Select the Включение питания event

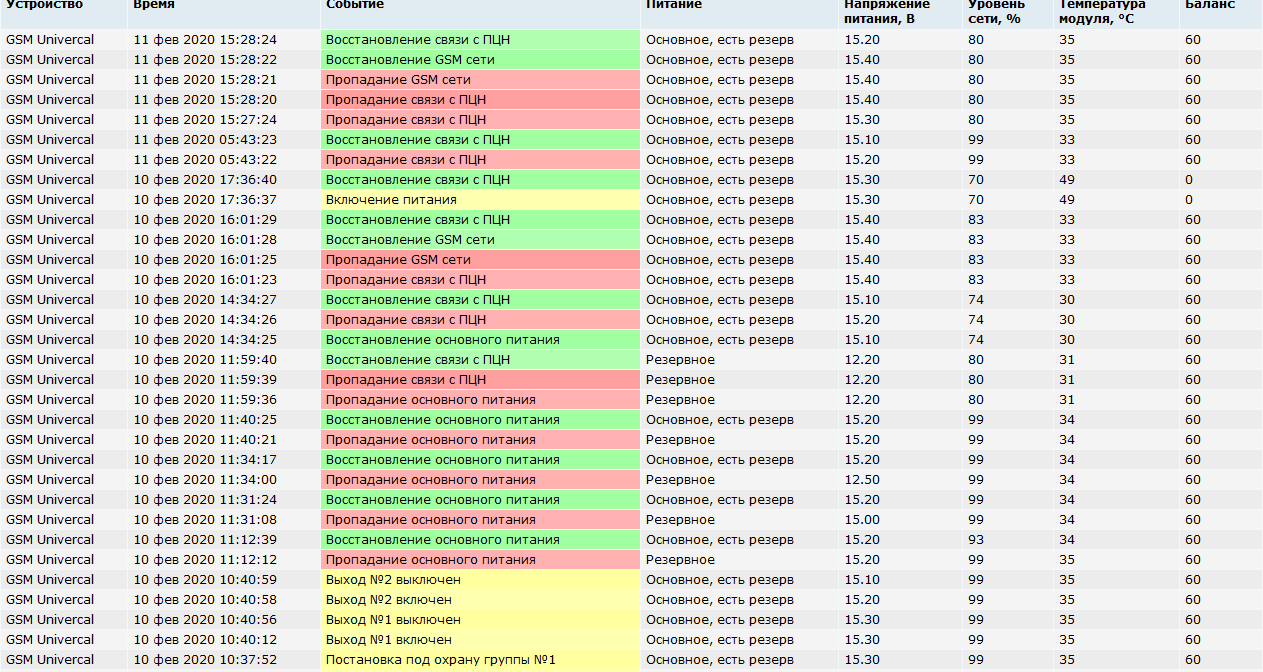click(x=481, y=200)
